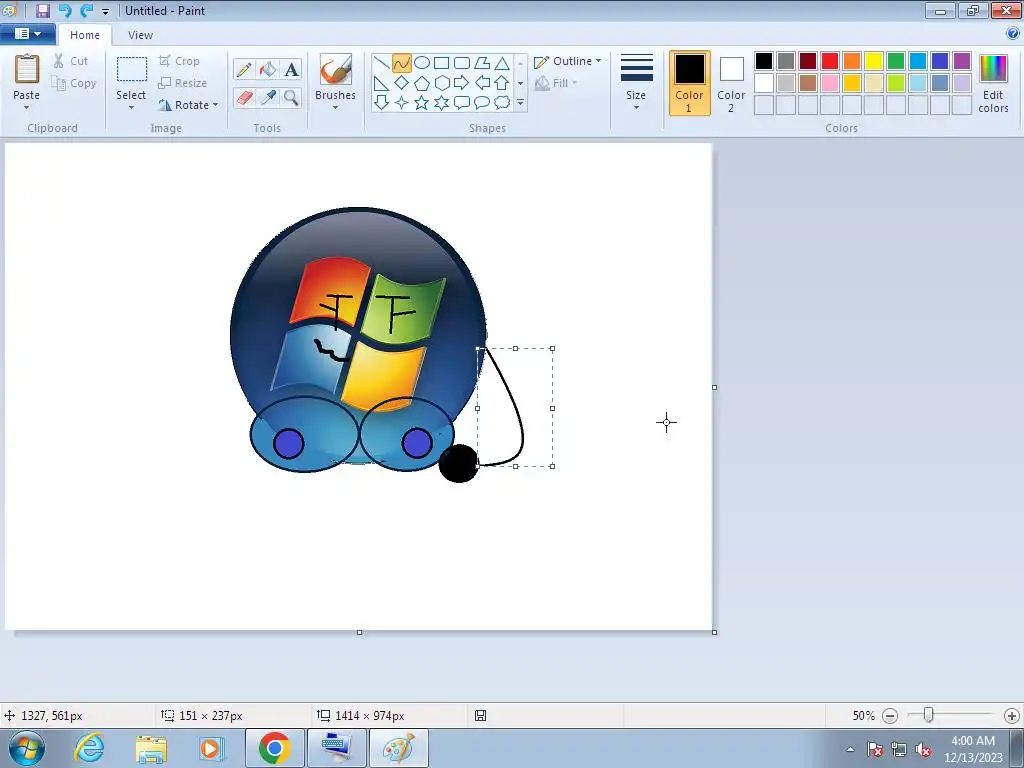Choose the Rounded rectangular callout shape

click(462, 103)
